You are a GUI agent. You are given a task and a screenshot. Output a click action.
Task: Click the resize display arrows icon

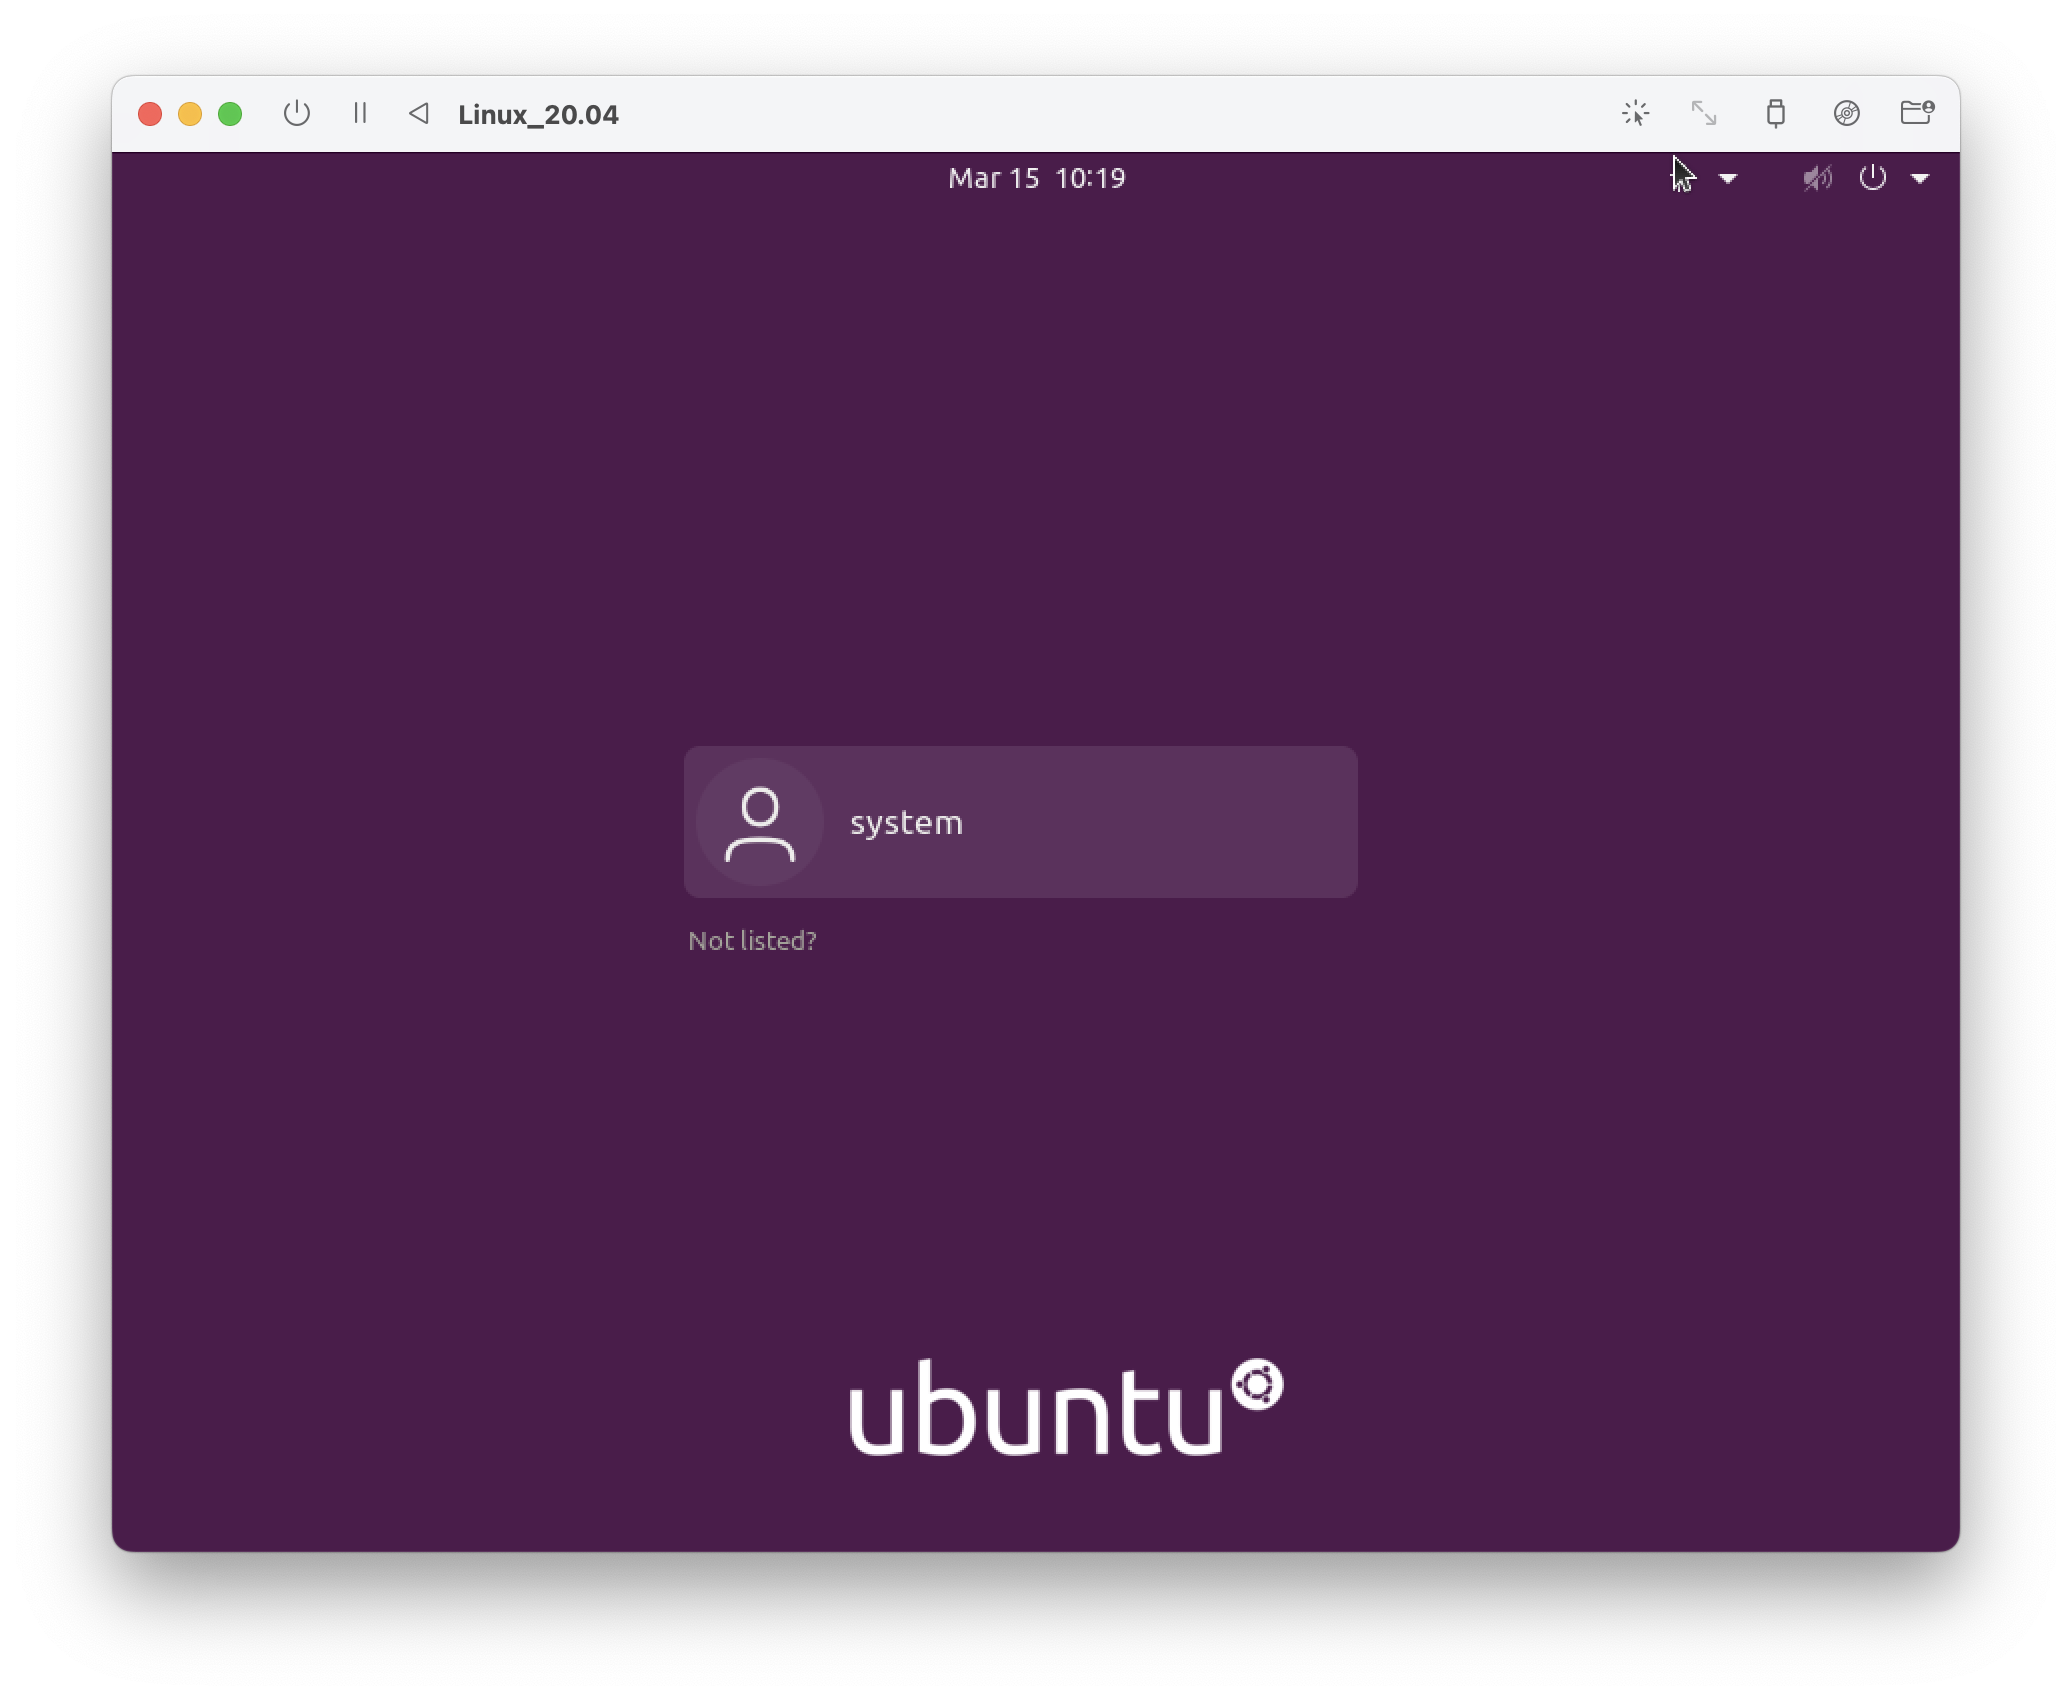[1704, 114]
